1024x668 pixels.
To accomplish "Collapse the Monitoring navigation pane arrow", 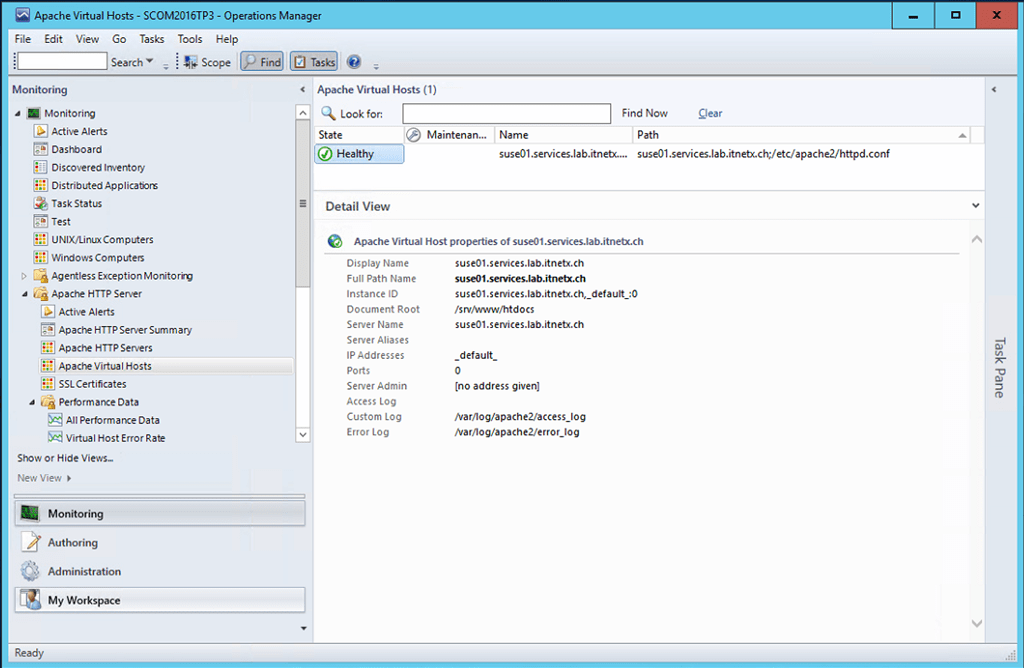I will pyautogui.click(x=302, y=89).
